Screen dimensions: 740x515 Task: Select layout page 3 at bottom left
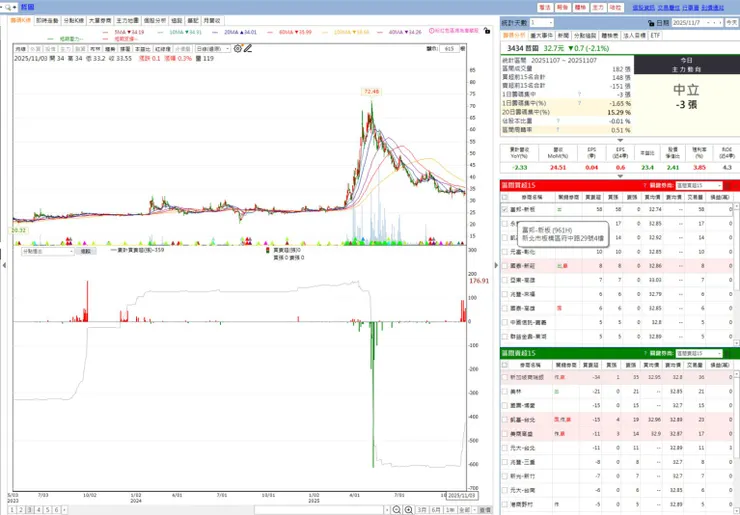coord(30,510)
